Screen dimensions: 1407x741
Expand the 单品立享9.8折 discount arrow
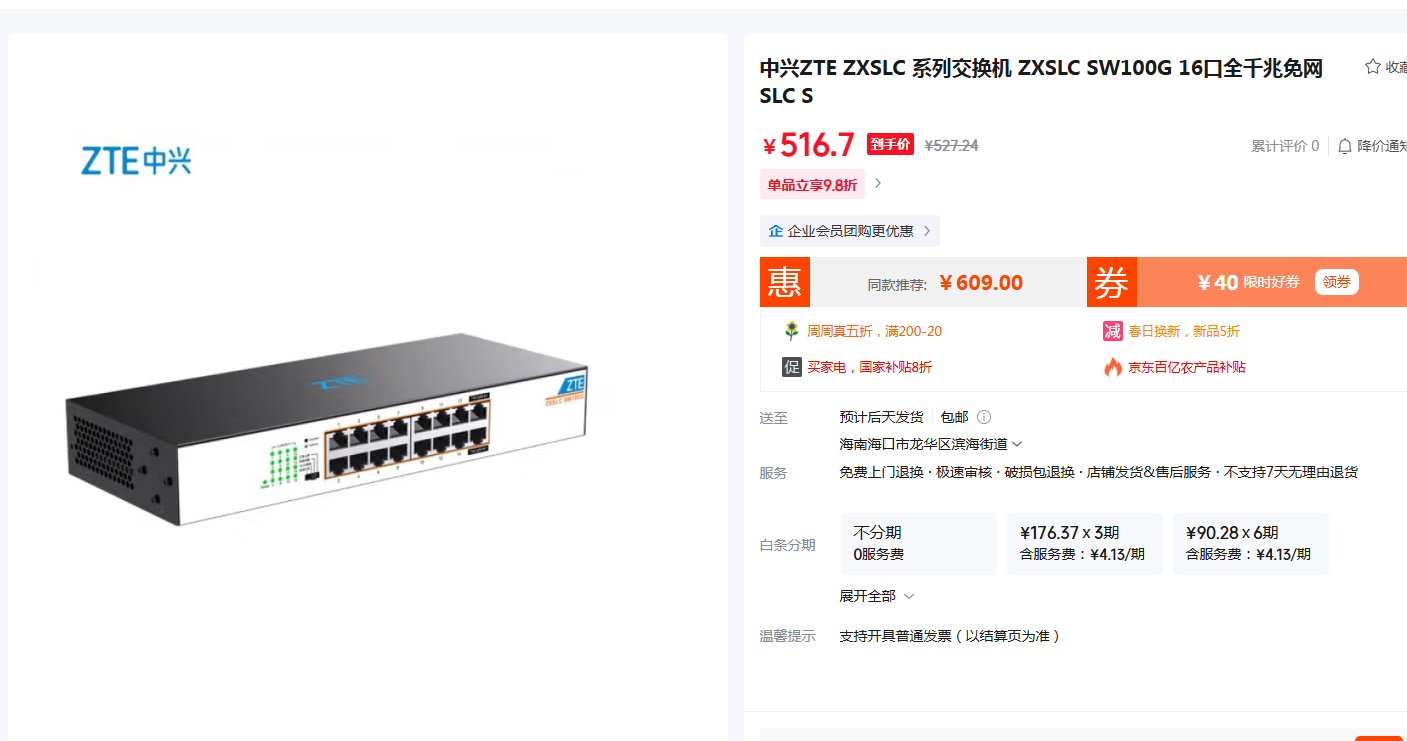(x=878, y=183)
